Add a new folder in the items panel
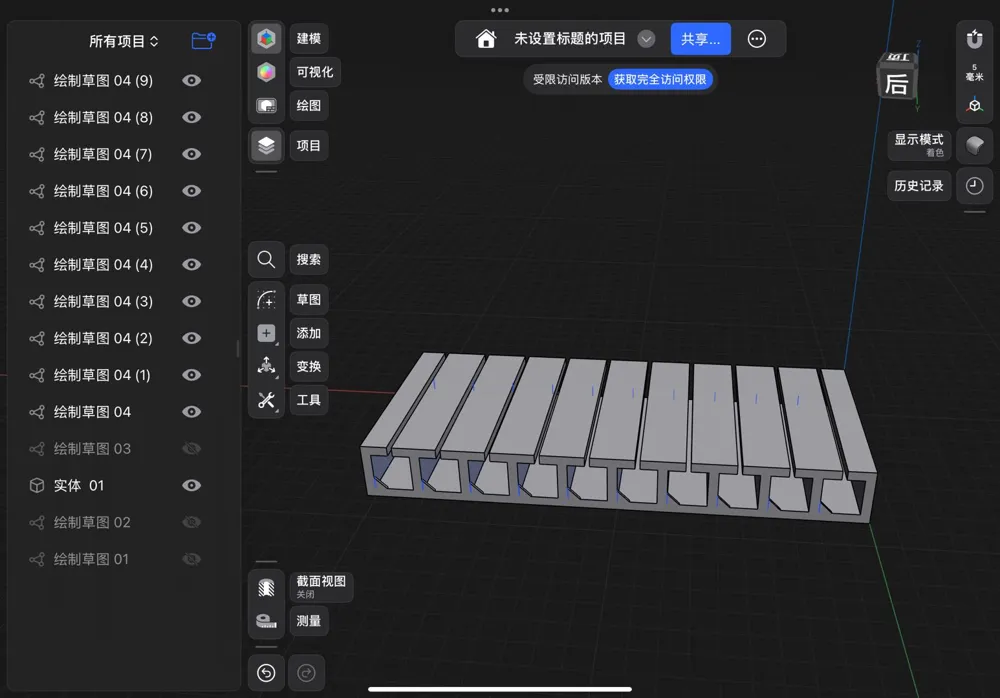 203,41
